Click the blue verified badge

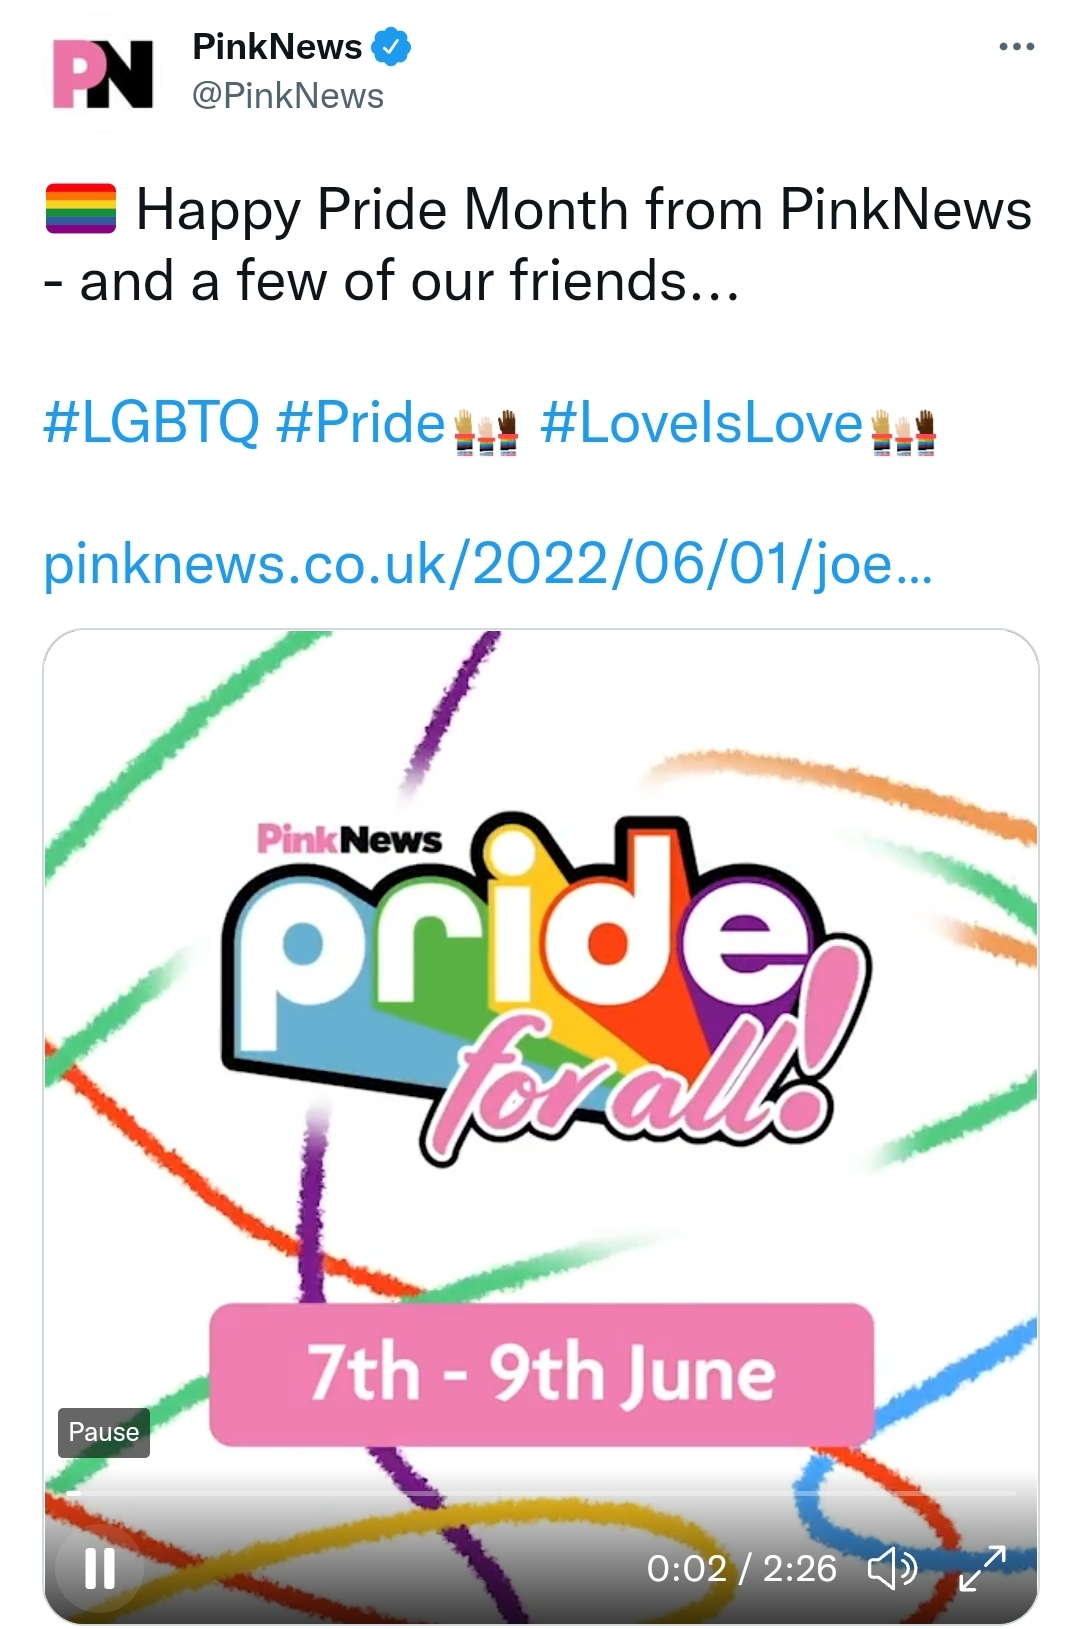tap(392, 47)
